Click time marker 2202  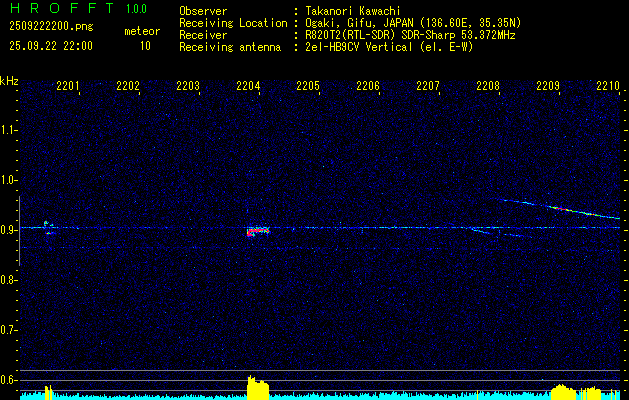[128, 86]
